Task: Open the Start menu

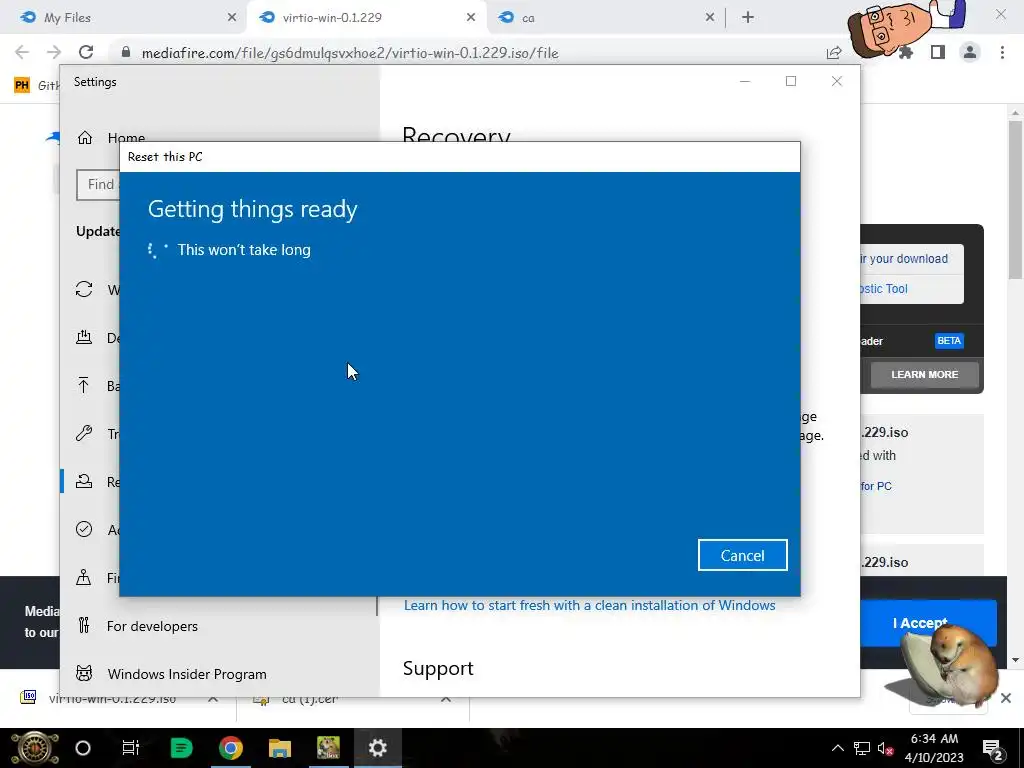Action: click(35, 748)
